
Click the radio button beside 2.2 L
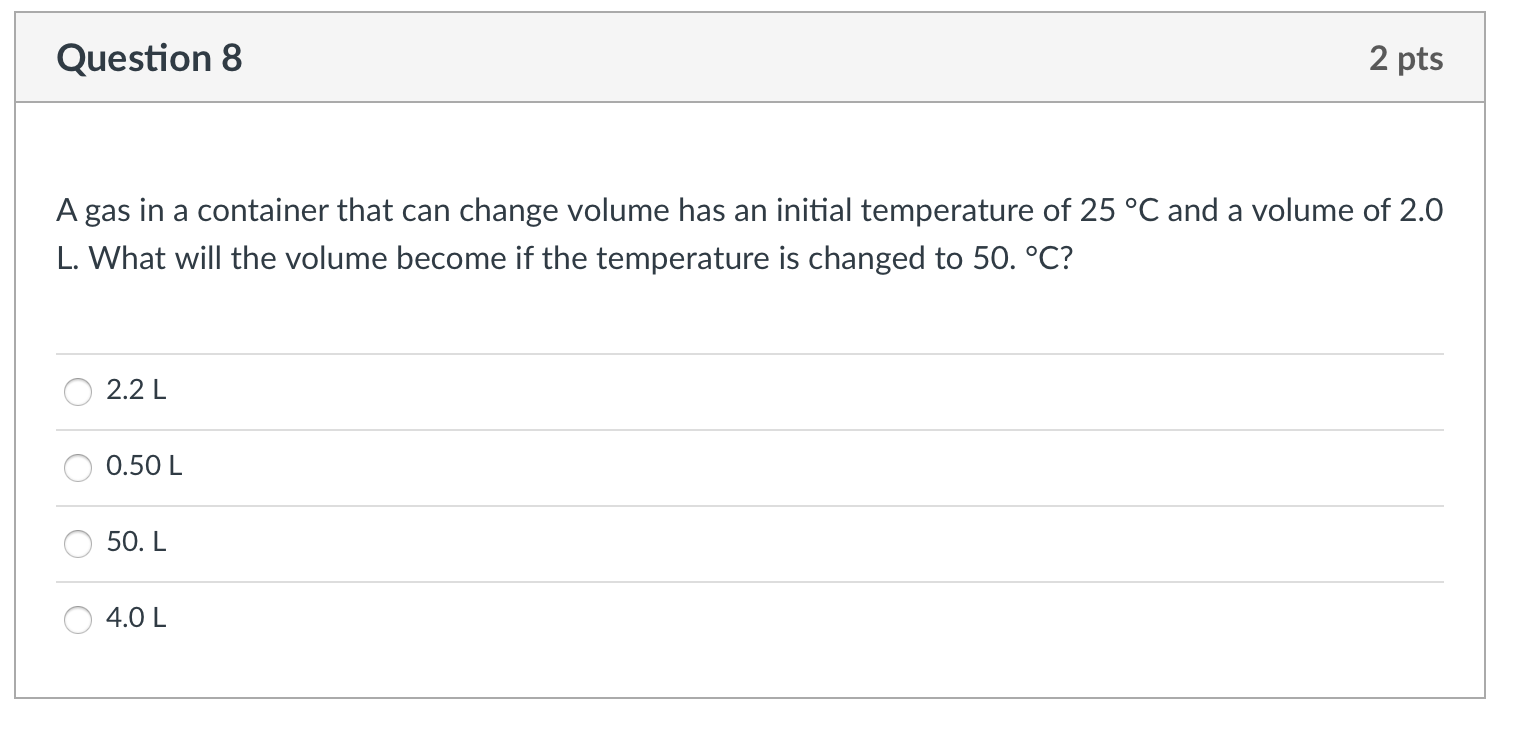click(x=77, y=392)
